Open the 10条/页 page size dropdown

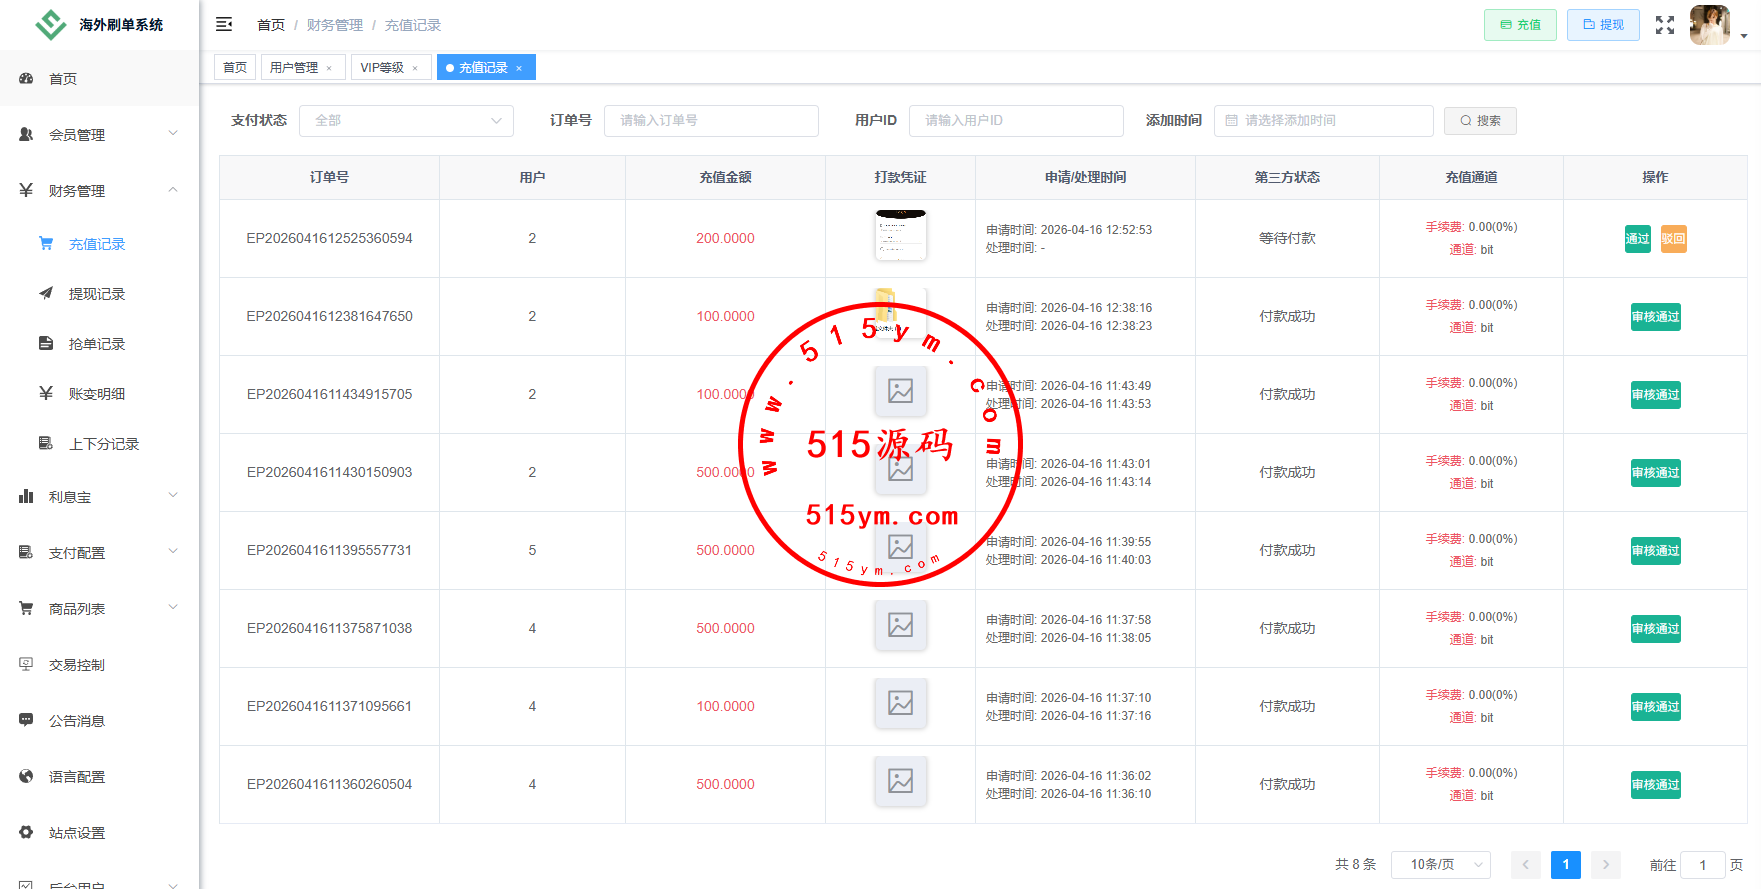point(1440,864)
